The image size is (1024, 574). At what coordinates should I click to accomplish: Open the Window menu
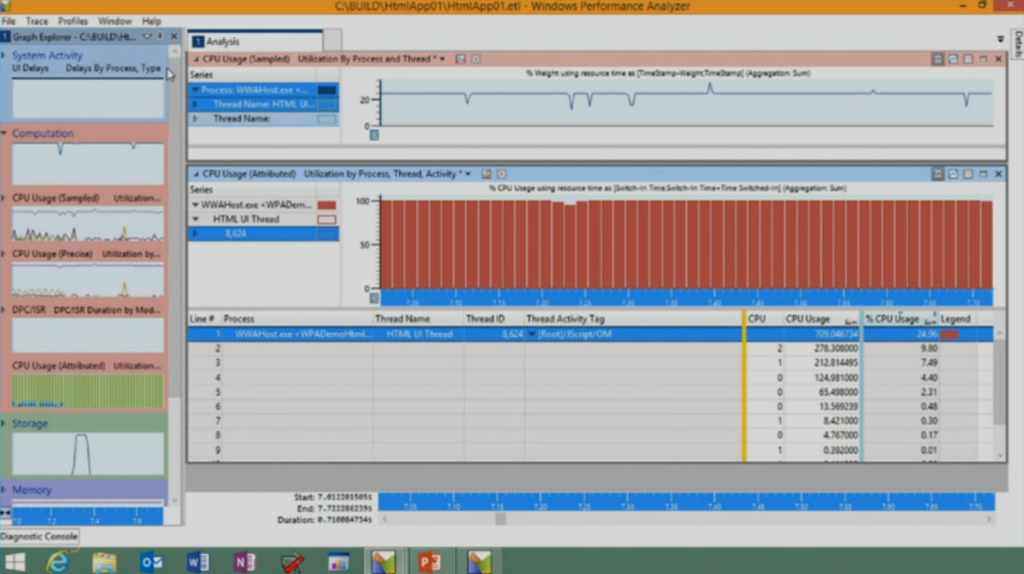point(114,21)
